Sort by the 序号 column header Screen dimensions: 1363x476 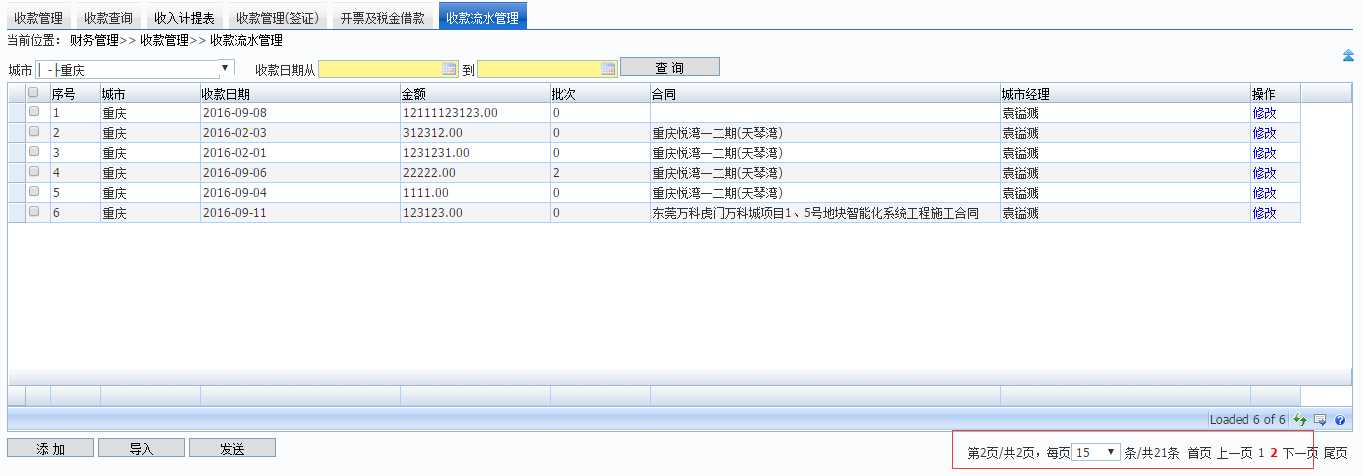click(x=75, y=93)
